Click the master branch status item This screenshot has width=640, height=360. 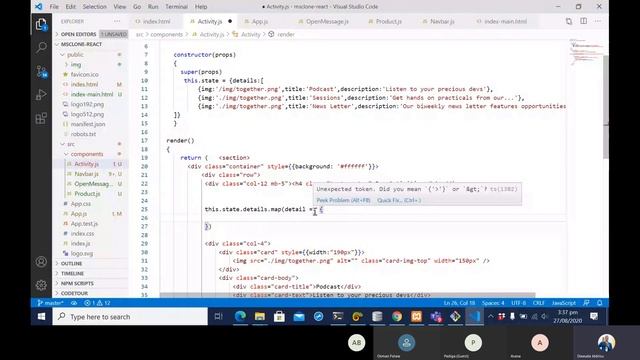[50, 303]
